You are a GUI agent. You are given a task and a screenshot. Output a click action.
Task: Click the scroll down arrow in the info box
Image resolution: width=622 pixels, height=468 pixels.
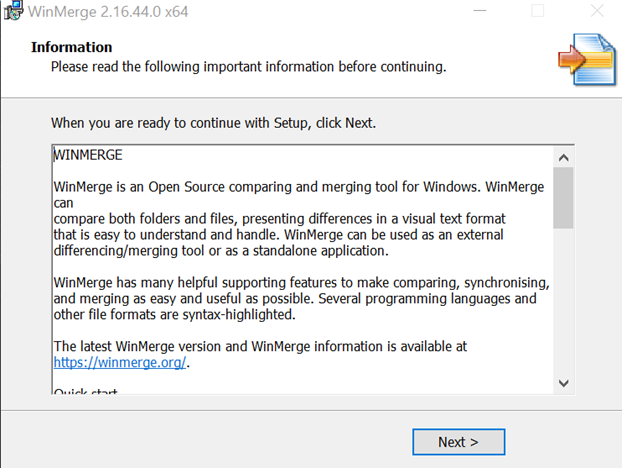coord(563,383)
